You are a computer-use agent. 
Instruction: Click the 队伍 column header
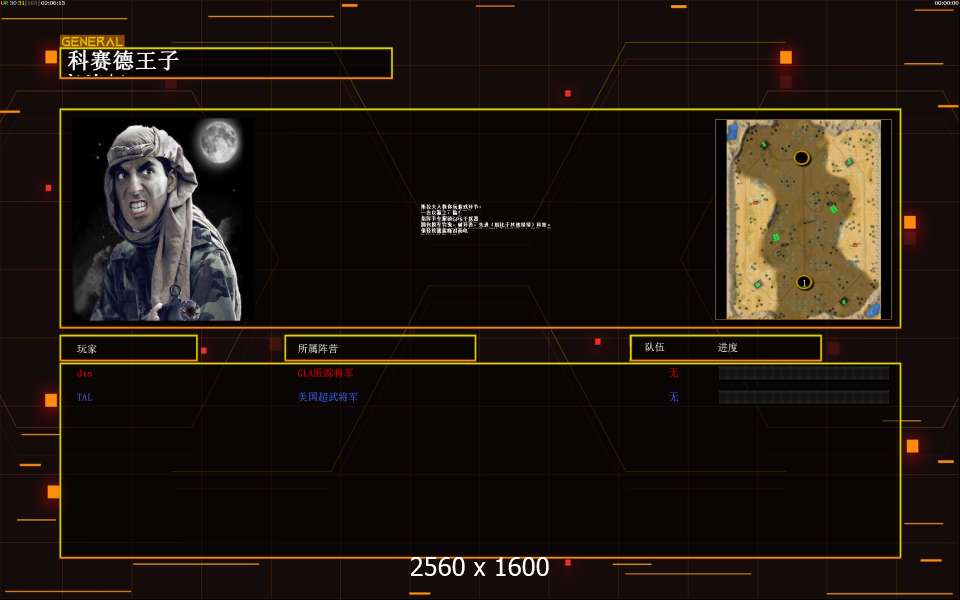655,348
